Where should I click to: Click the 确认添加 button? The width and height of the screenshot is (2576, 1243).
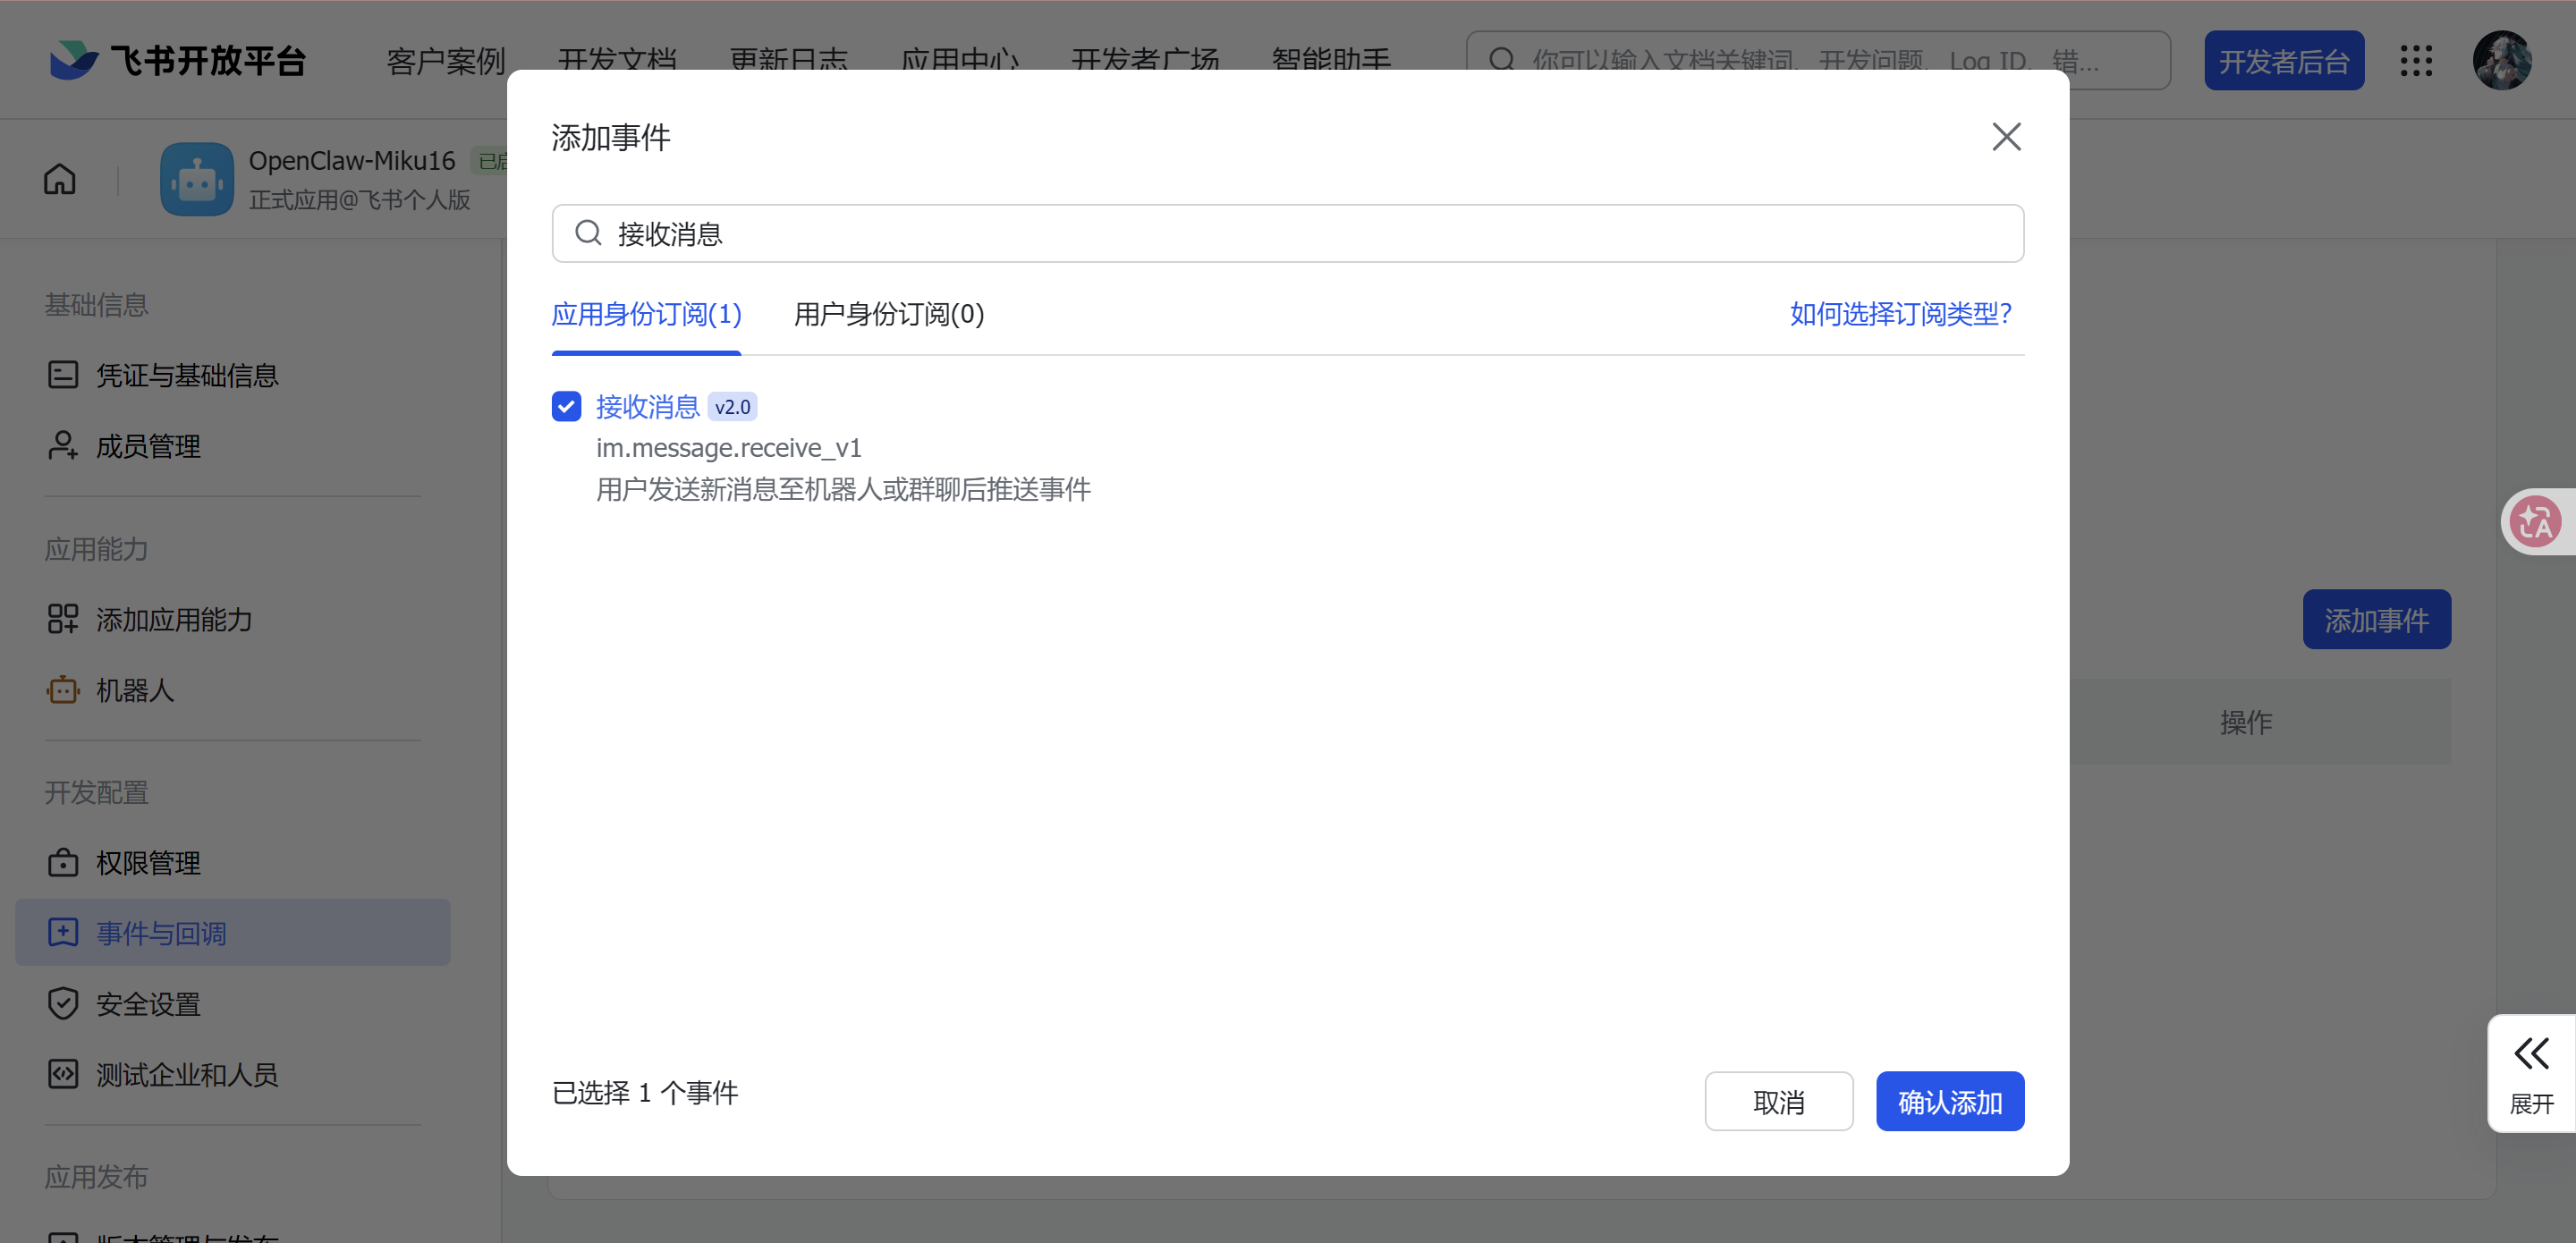pos(1949,1101)
